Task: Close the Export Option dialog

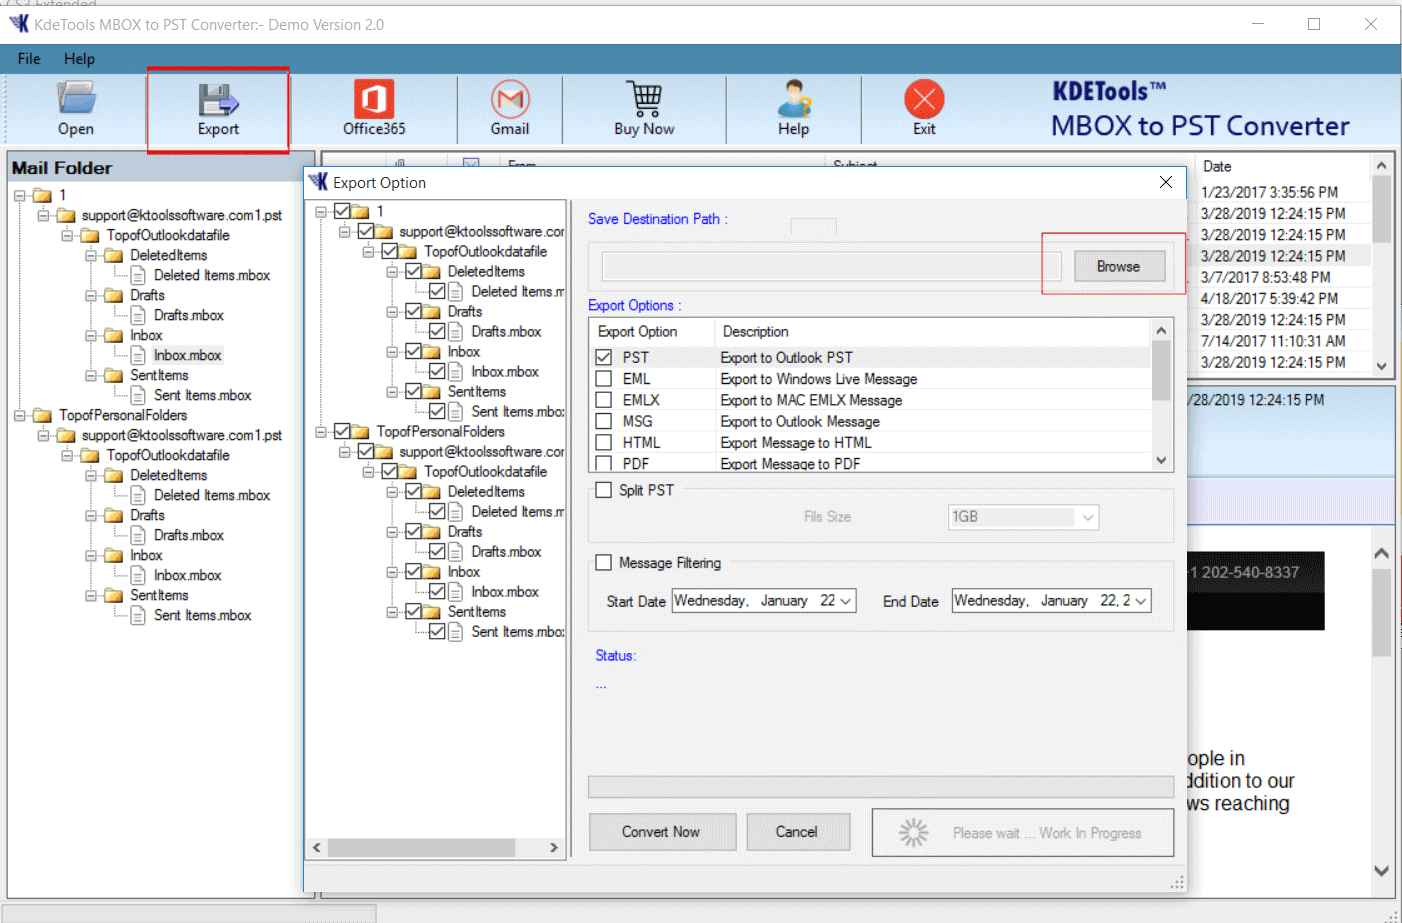Action: coord(1165,181)
